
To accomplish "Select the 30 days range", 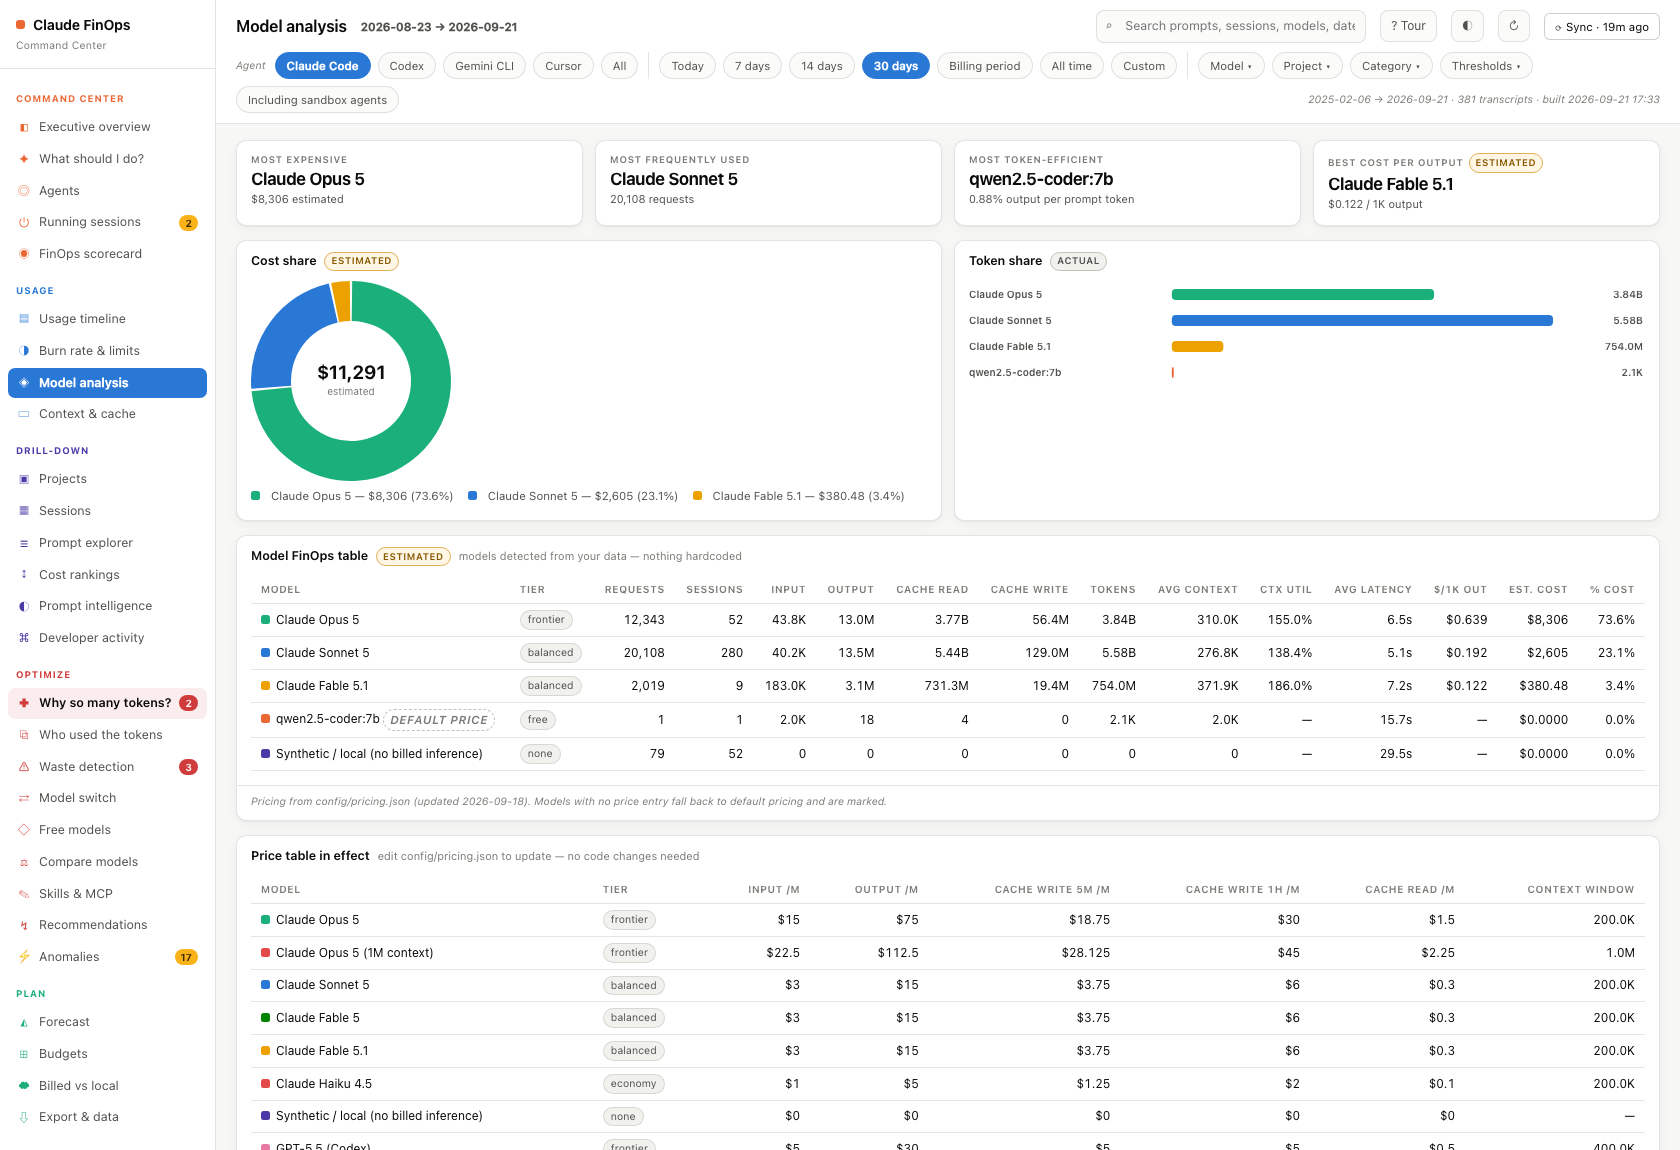I will click(x=895, y=66).
